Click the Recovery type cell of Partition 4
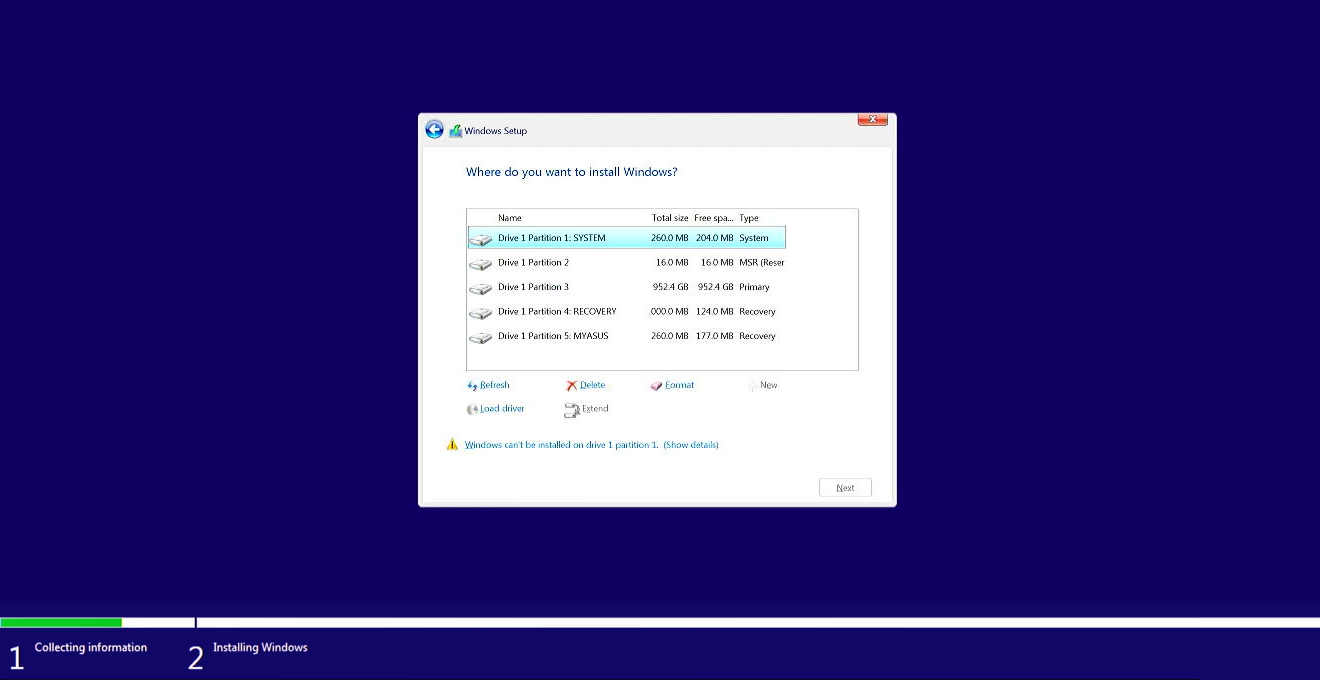Viewport: 1320px width, 680px height. [758, 312]
